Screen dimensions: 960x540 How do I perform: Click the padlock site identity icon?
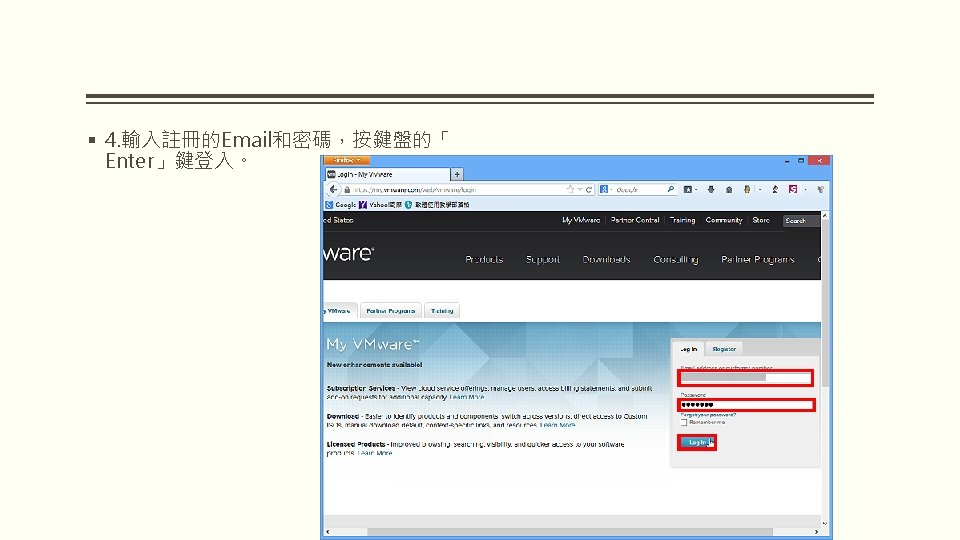347,190
